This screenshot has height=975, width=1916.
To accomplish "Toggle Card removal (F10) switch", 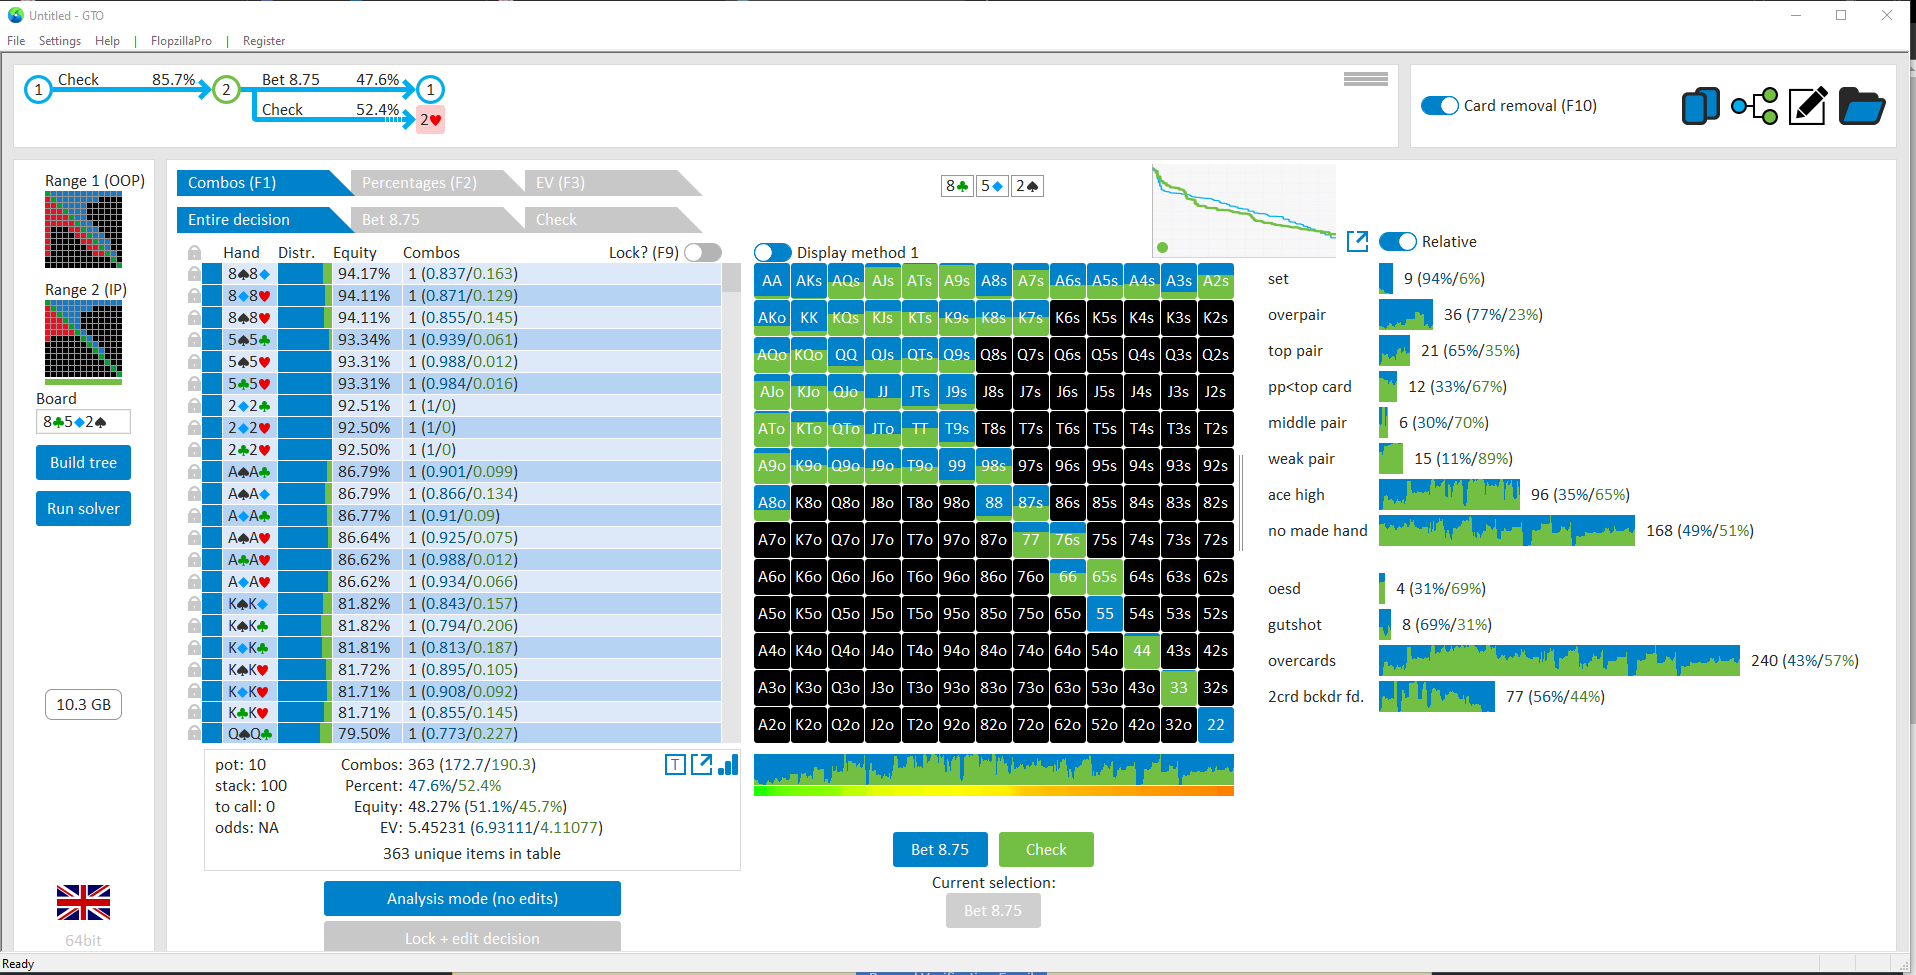I will pos(1440,106).
